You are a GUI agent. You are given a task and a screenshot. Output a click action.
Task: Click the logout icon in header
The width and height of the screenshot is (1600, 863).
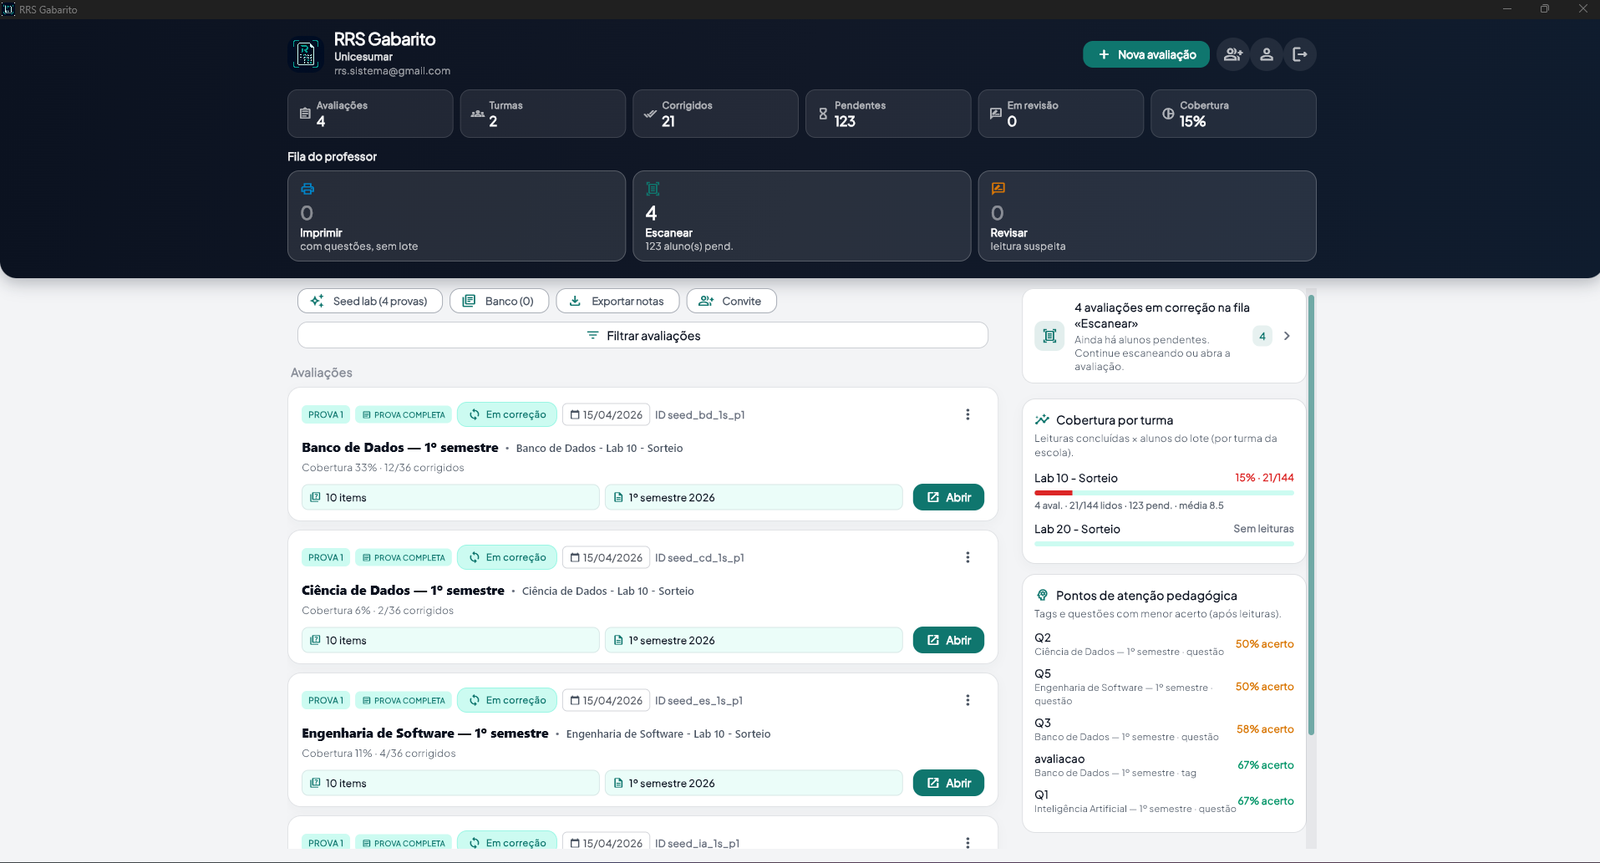tap(1300, 55)
